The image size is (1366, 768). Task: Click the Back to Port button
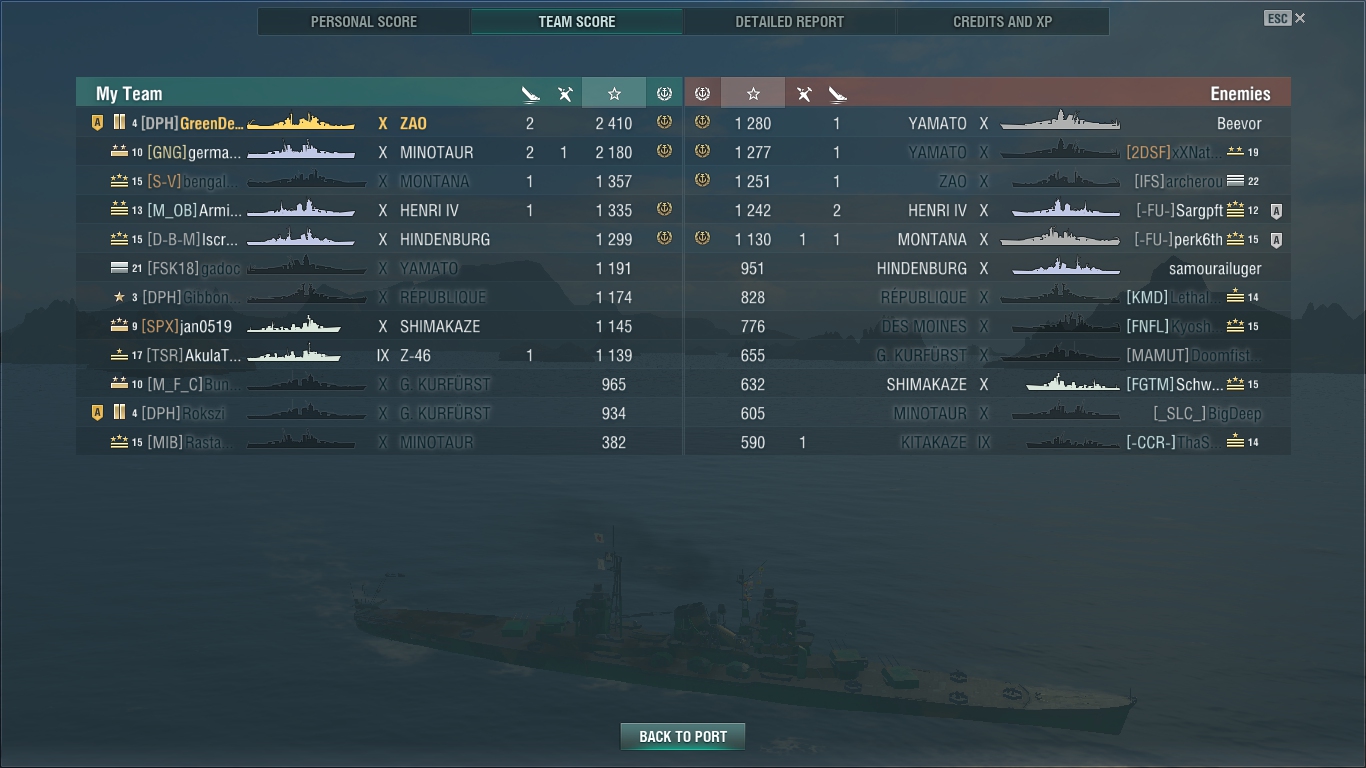[683, 736]
